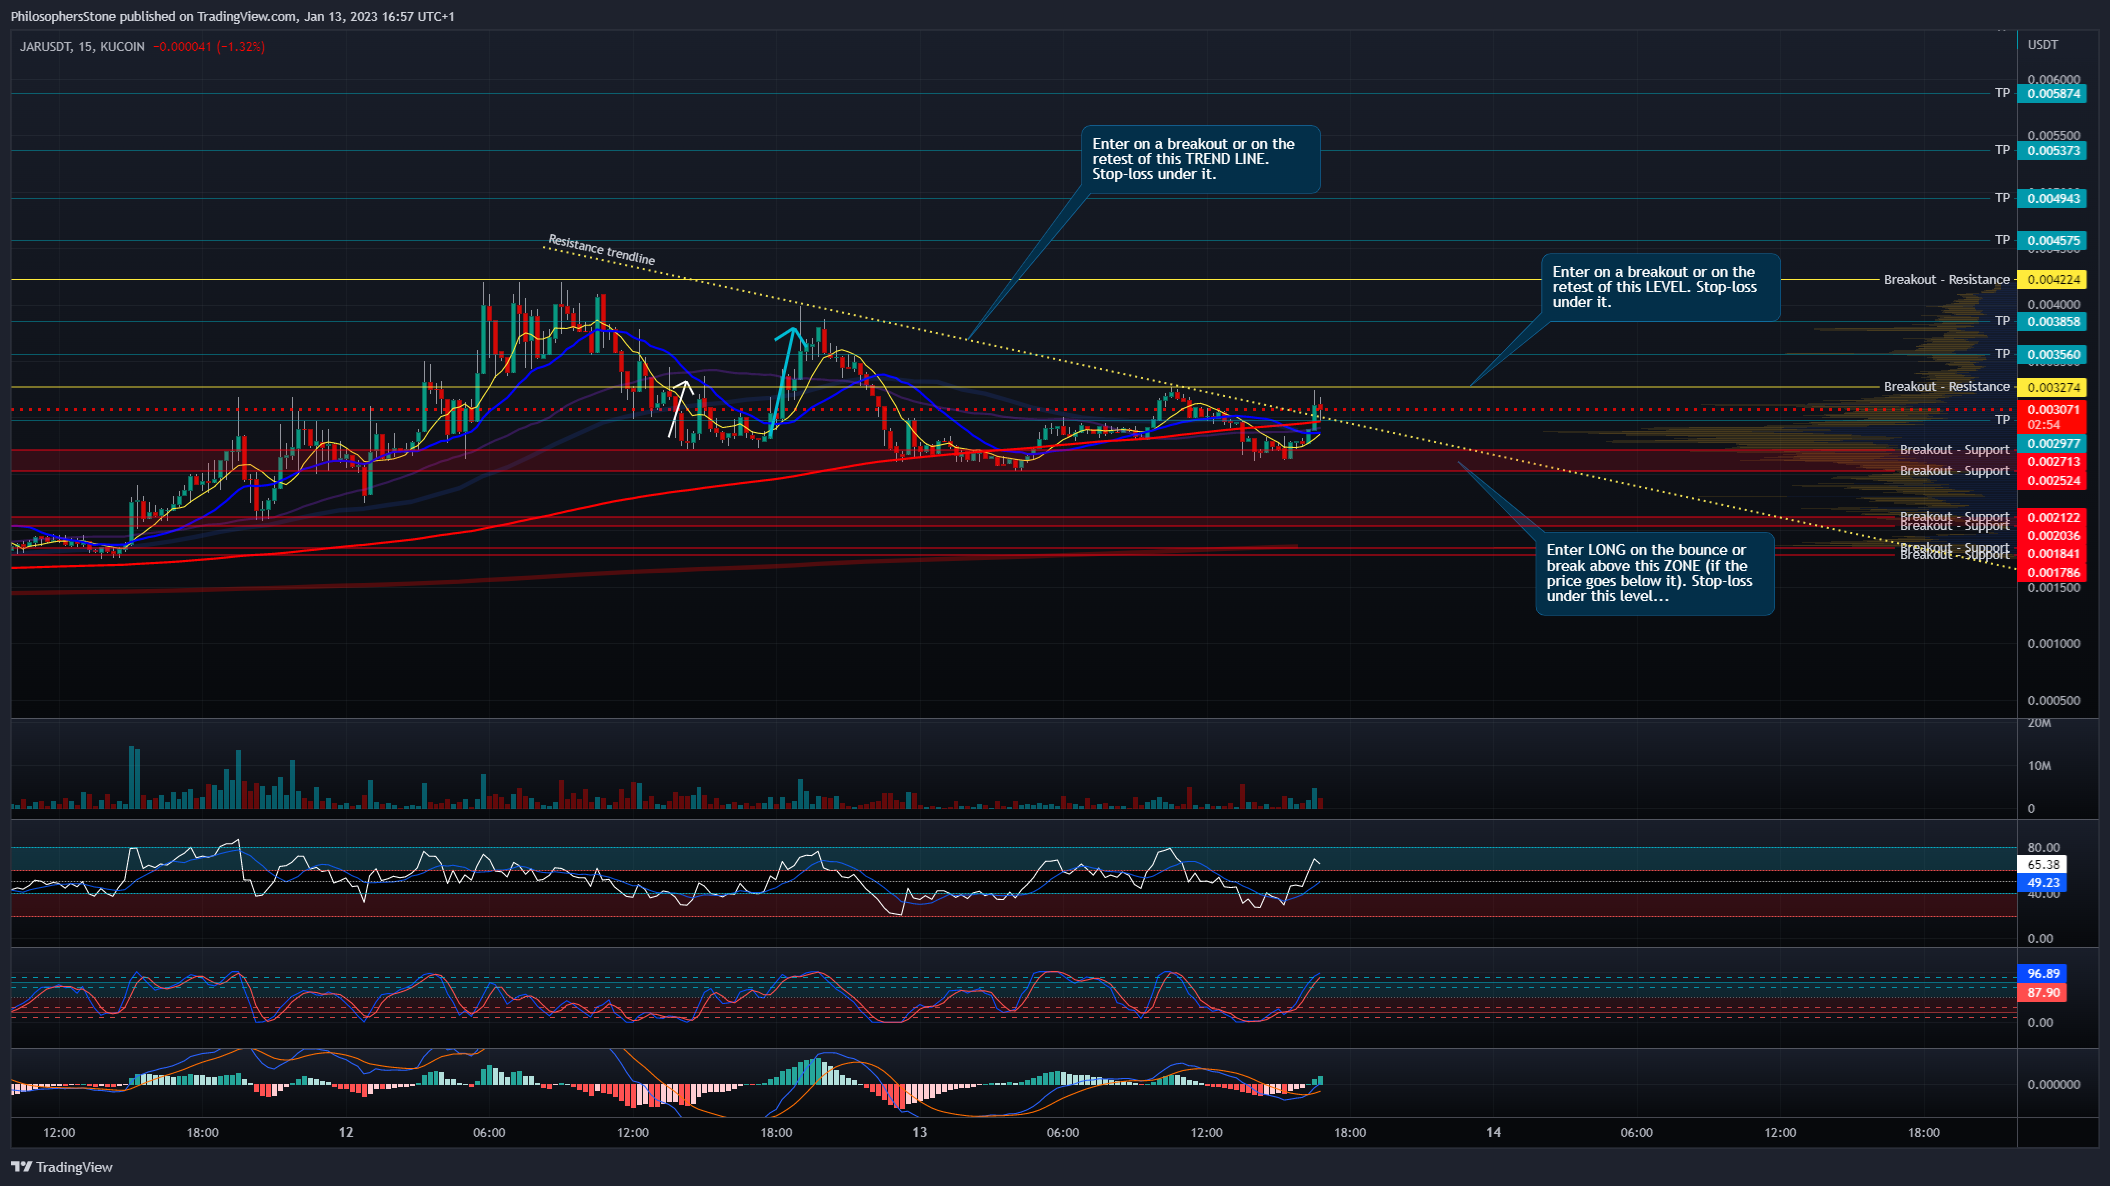Screen dimensions: 2110x1186
Task: Click the 0.001000 price axis gridline label
Action: point(2054,644)
